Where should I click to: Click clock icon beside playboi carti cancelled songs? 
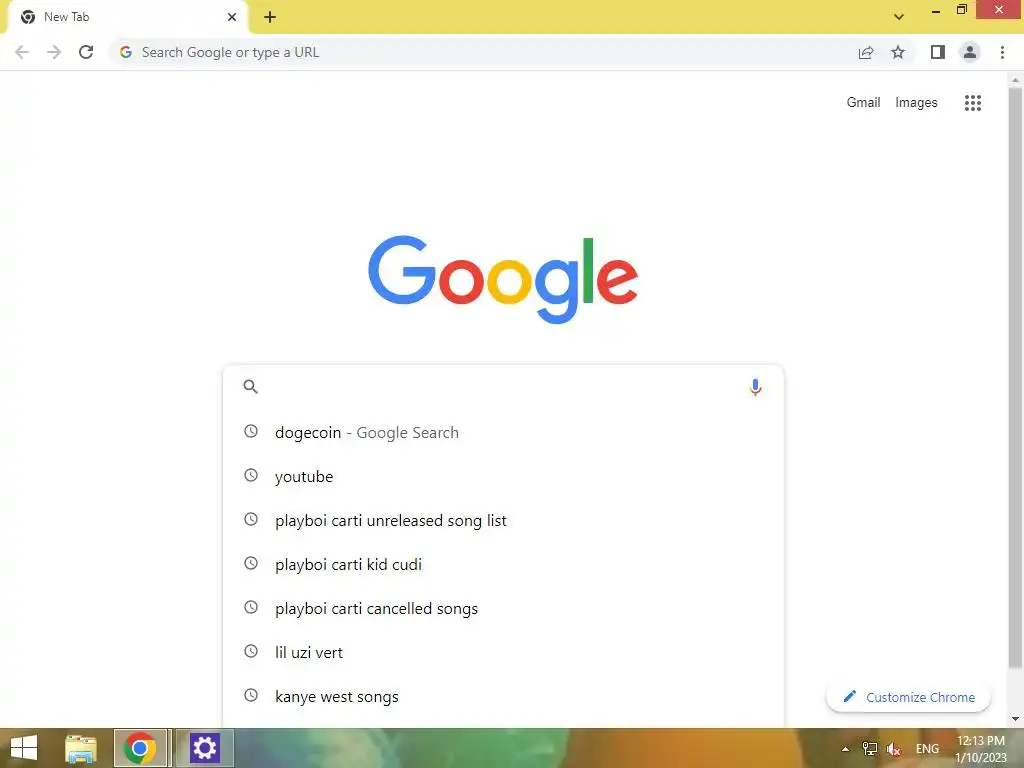(251, 607)
